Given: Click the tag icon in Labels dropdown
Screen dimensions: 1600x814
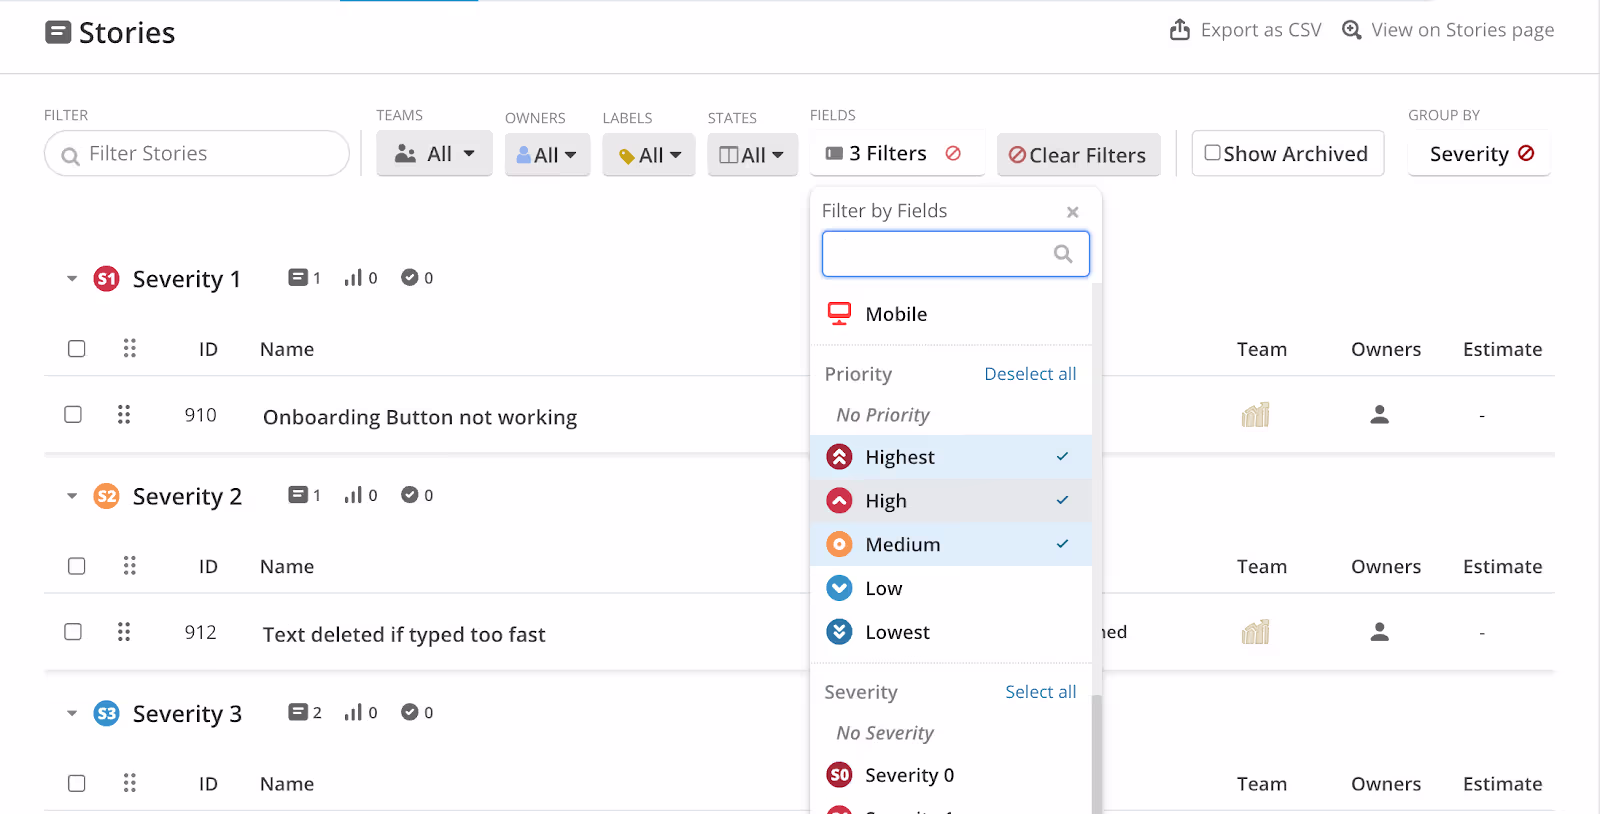Looking at the screenshot, I should pos(627,156).
